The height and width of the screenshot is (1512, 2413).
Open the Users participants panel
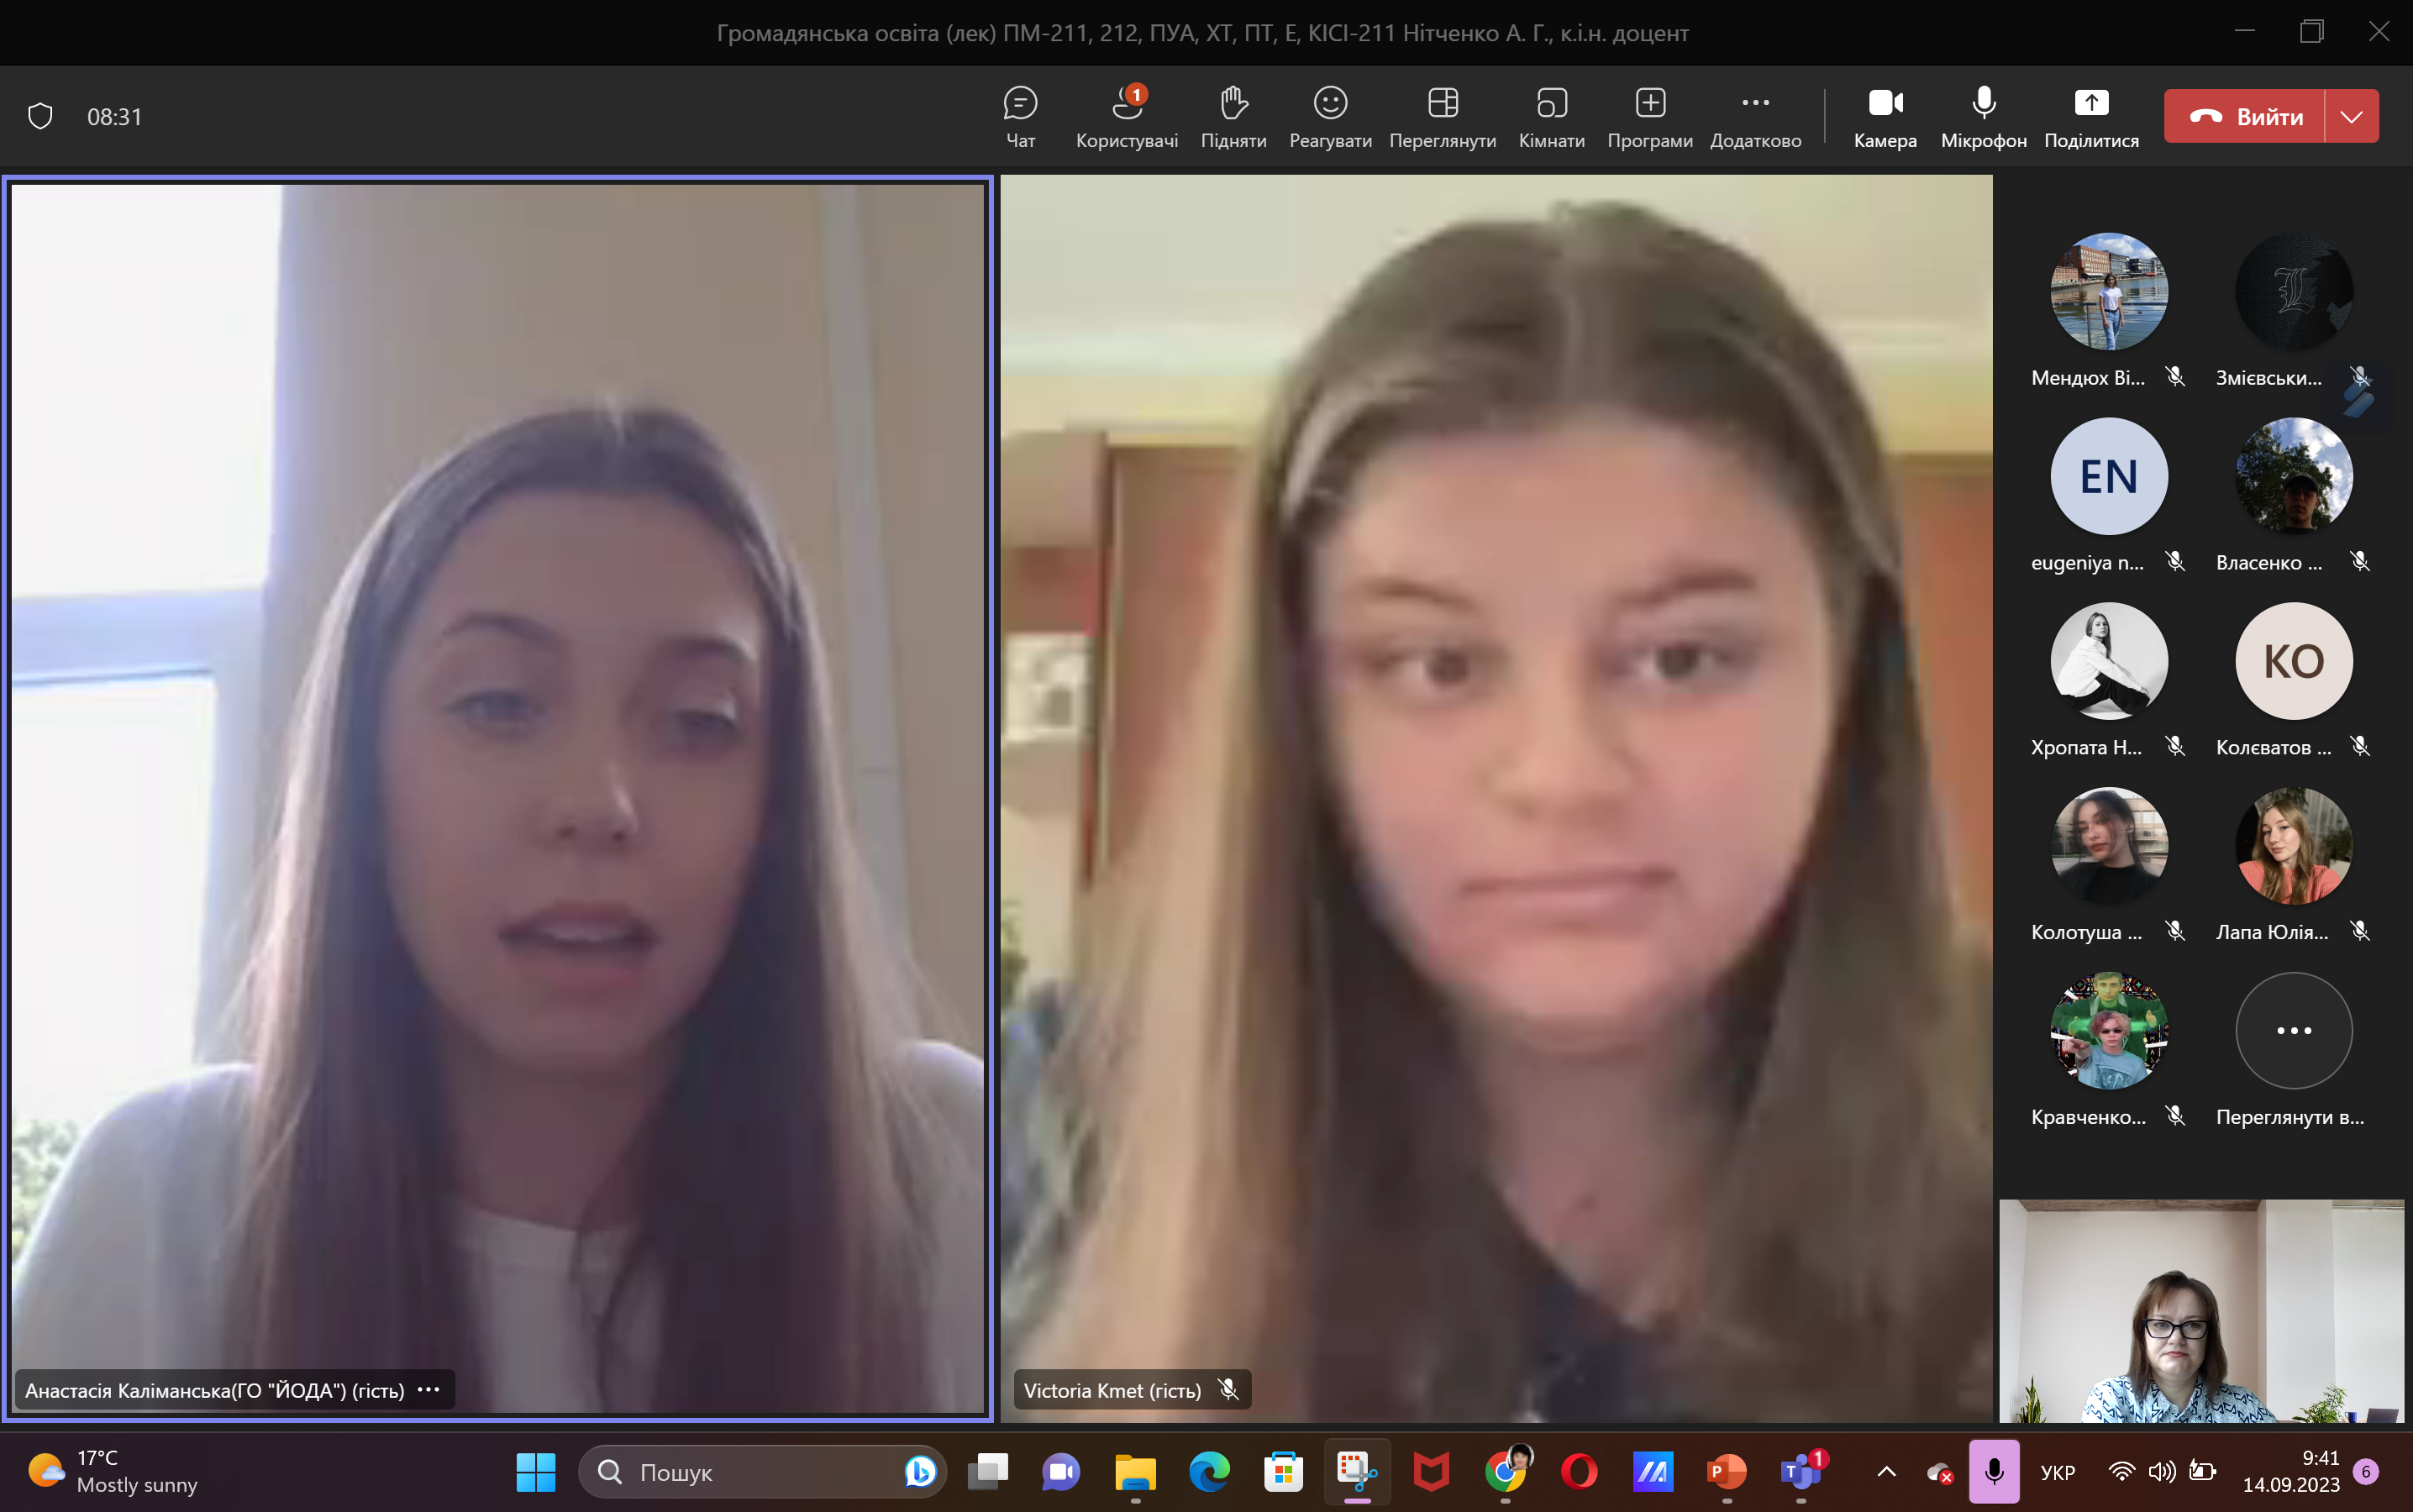coord(1126,116)
